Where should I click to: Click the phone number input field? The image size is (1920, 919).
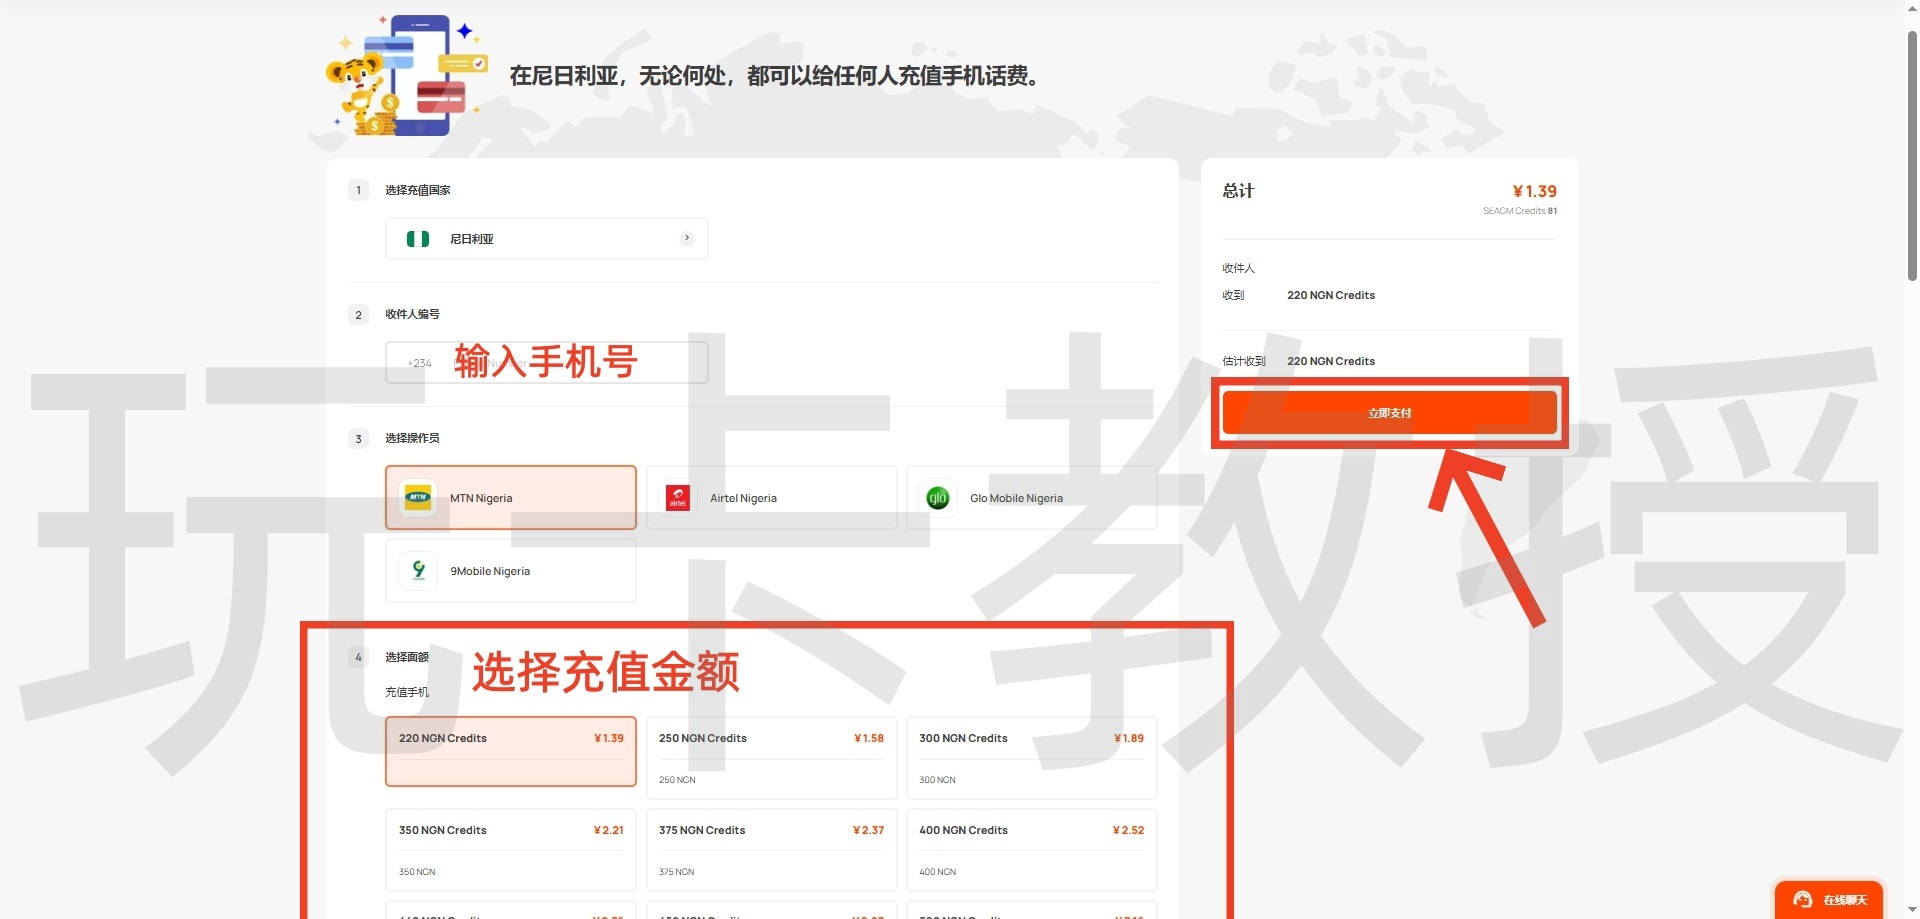click(x=560, y=362)
